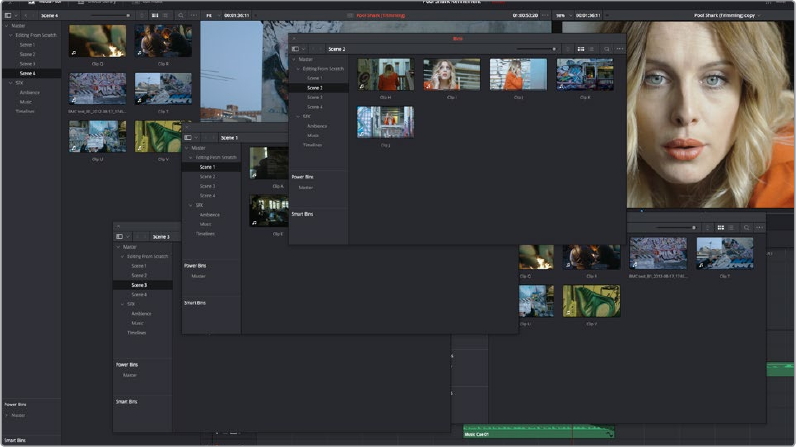The image size is (796, 447).
Task: Close the Scene 2 floating bin window
Action: pyautogui.click(x=294, y=39)
